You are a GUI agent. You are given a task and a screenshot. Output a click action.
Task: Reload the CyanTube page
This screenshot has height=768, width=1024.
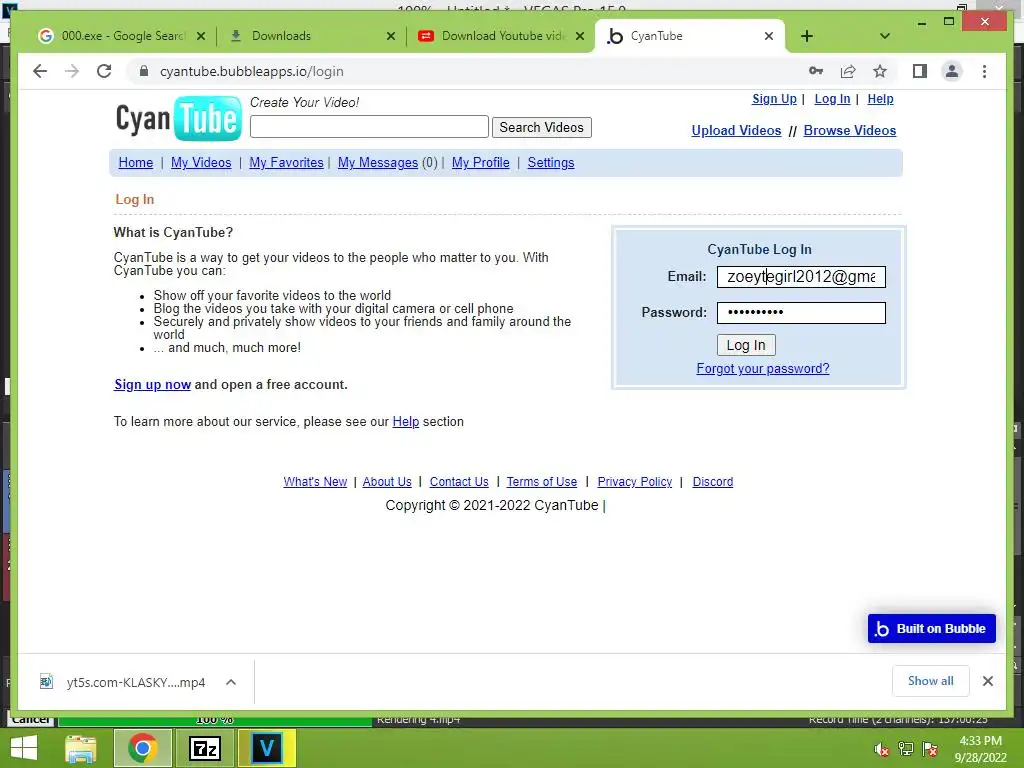pos(104,71)
